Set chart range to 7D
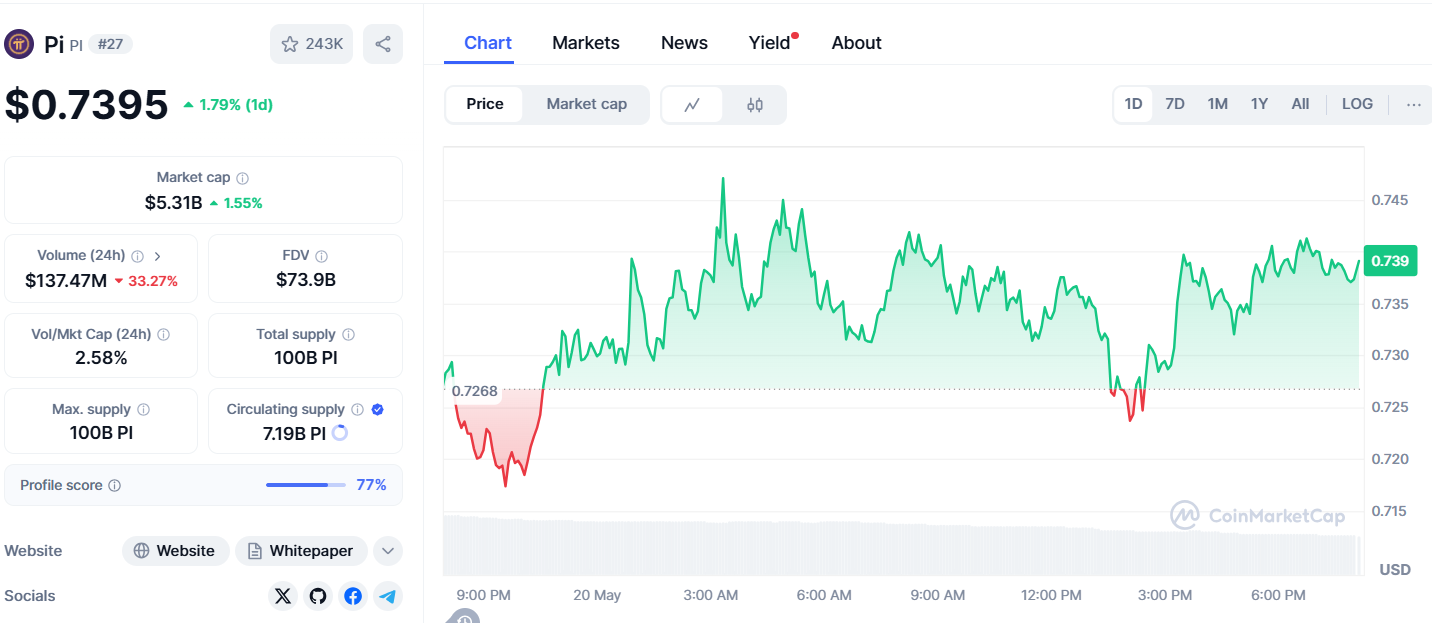Viewport: 1432px width, 623px height. coord(1175,104)
